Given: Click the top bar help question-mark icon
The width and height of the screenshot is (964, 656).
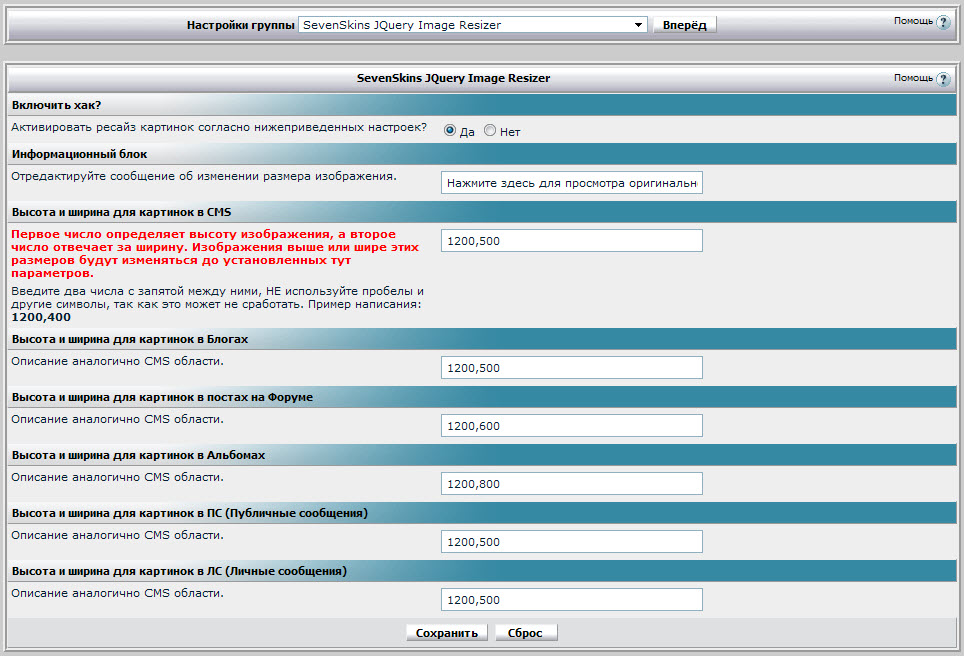Looking at the screenshot, I should [x=943, y=23].
